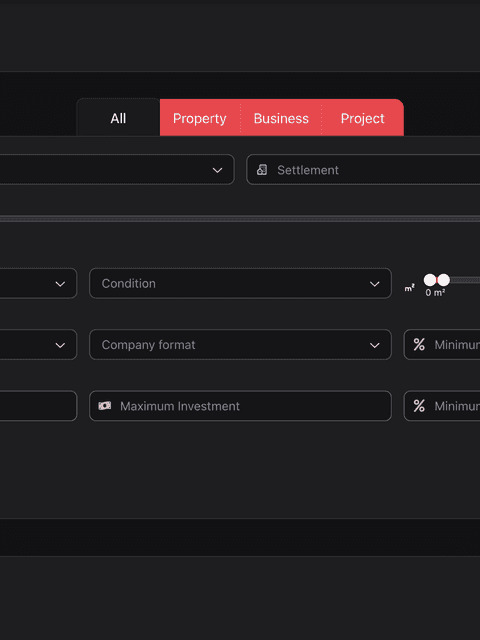This screenshot has width=480, height=640.
Task: Select the Property tab
Action: click(x=200, y=118)
